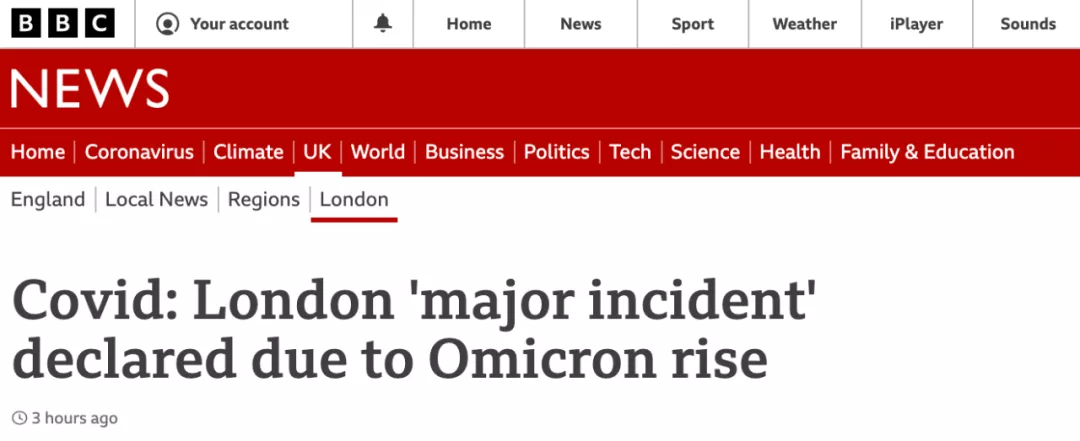Open News in the top BBC bar
The width and height of the screenshot is (1080, 441).
pos(581,24)
